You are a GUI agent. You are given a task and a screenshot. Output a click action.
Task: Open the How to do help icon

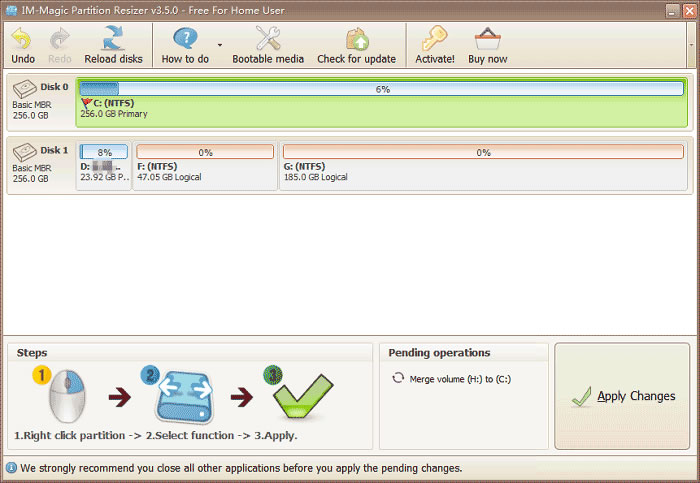185,38
